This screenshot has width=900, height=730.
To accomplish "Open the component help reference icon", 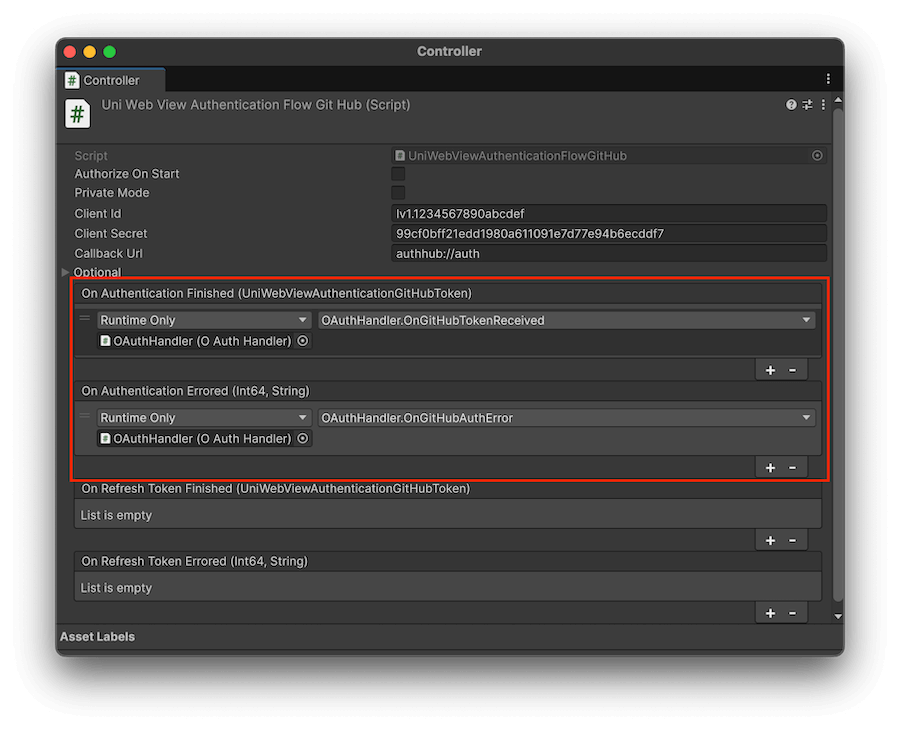I will click(791, 105).
